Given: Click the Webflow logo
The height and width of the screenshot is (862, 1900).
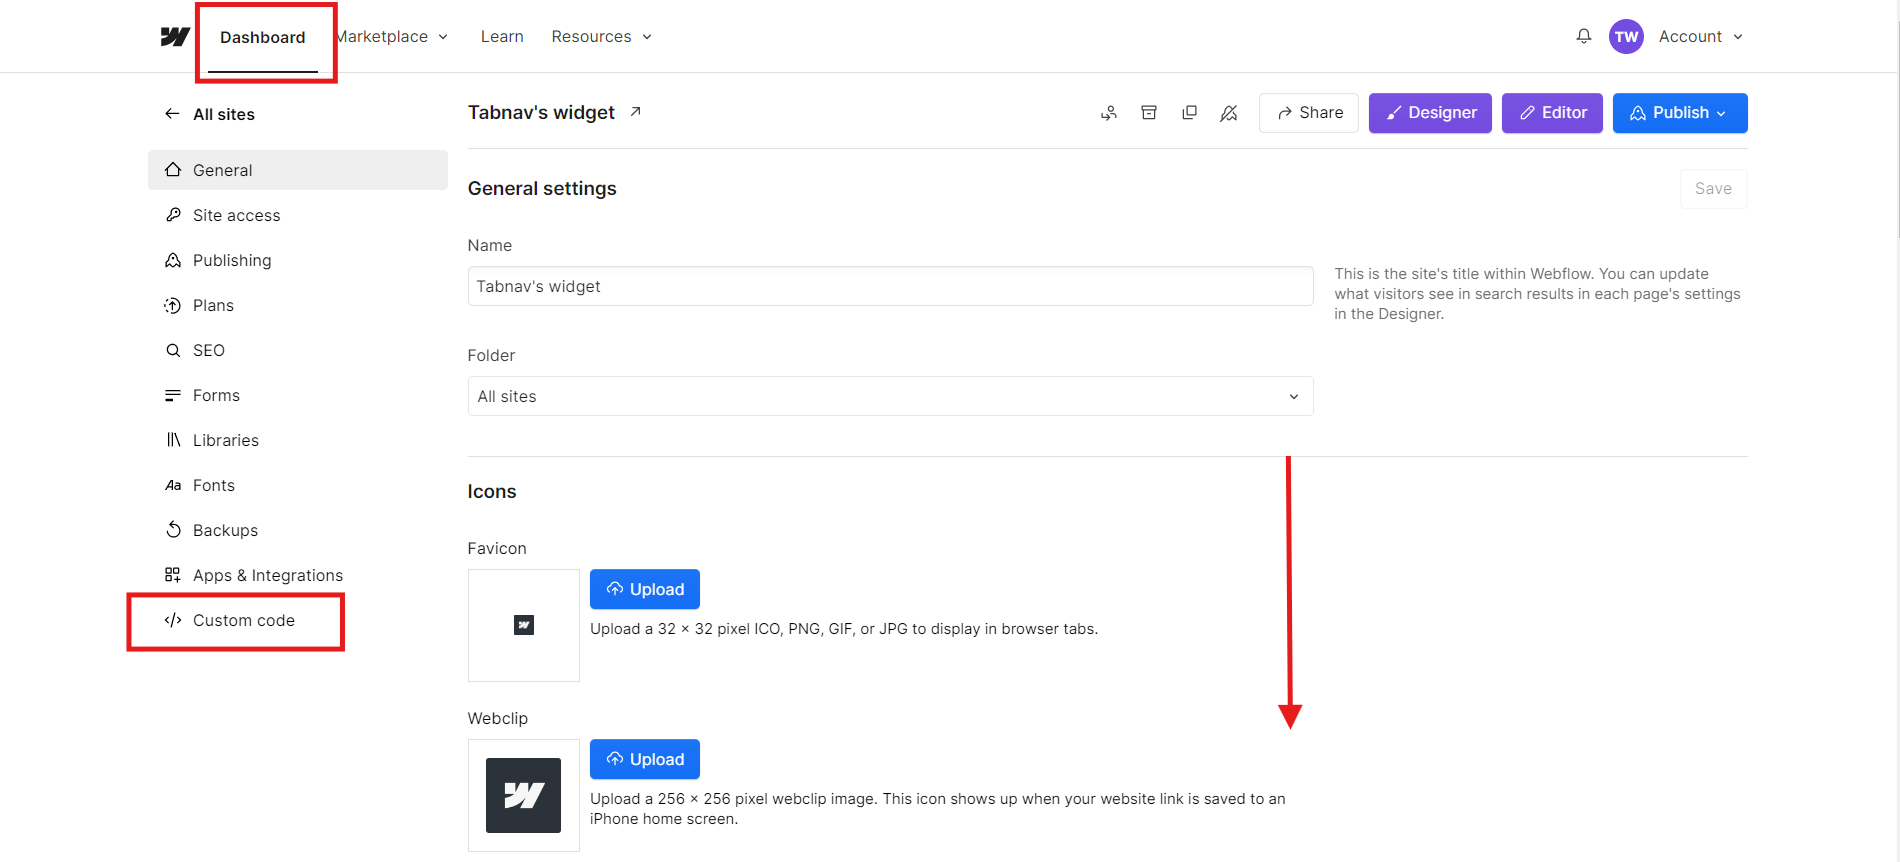Looking at the screenshot, I should pos(175,37).
